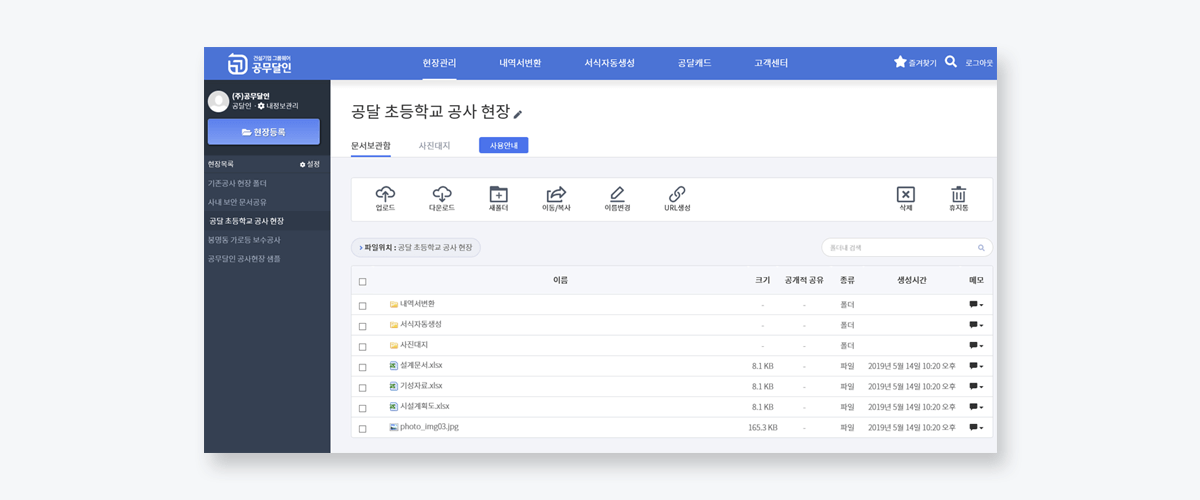This screenshot has width=1200, height=500.
Task: Open the 공달캐드 top menu
Action: (694, 63)
